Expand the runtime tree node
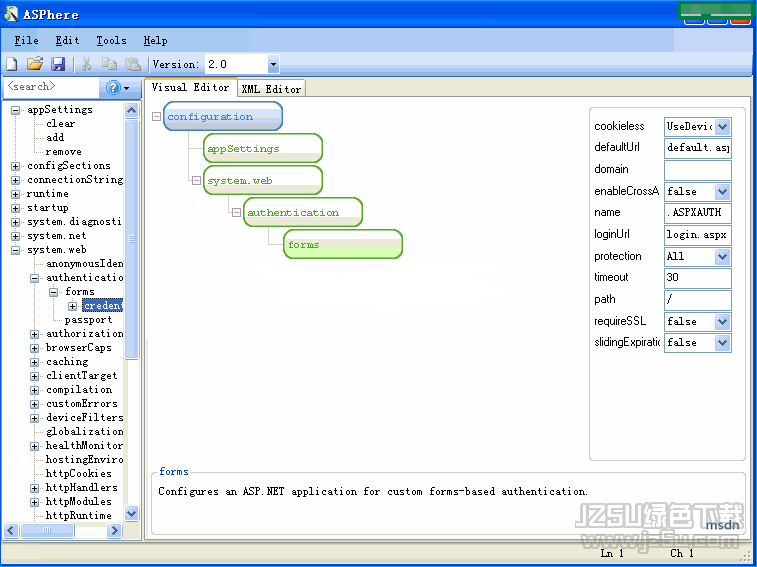757x567 pixels. click(16, 194)
